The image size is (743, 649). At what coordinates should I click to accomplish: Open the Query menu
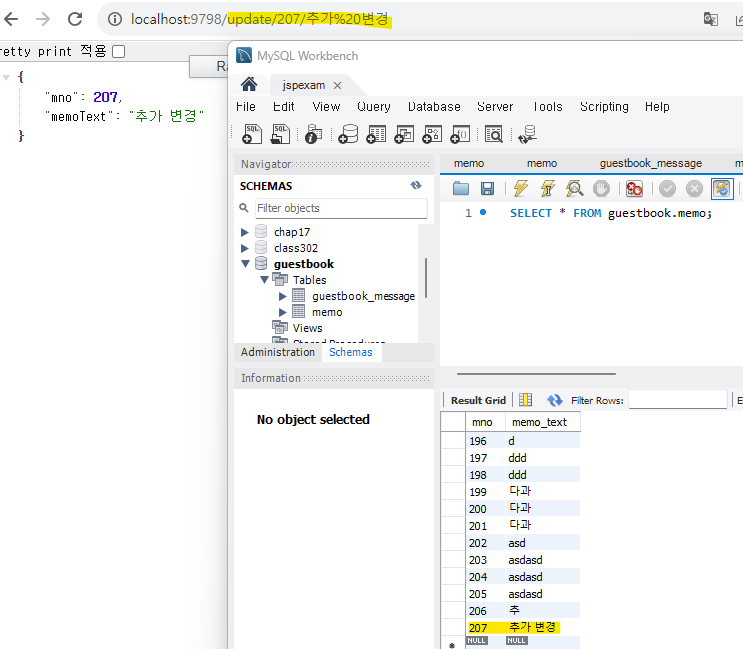(x=374, y=107)
